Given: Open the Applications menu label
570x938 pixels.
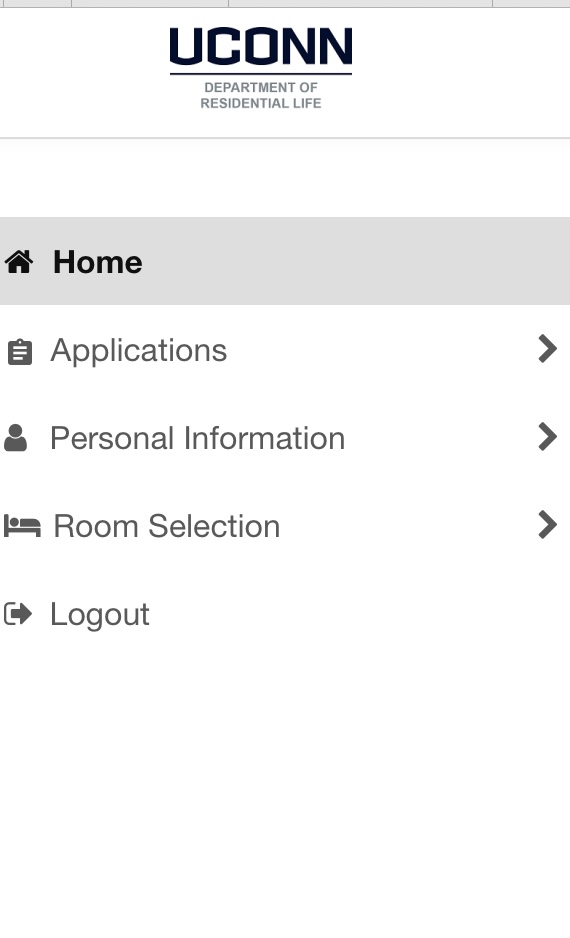Looking at the screenshot, I should (139, 351).
